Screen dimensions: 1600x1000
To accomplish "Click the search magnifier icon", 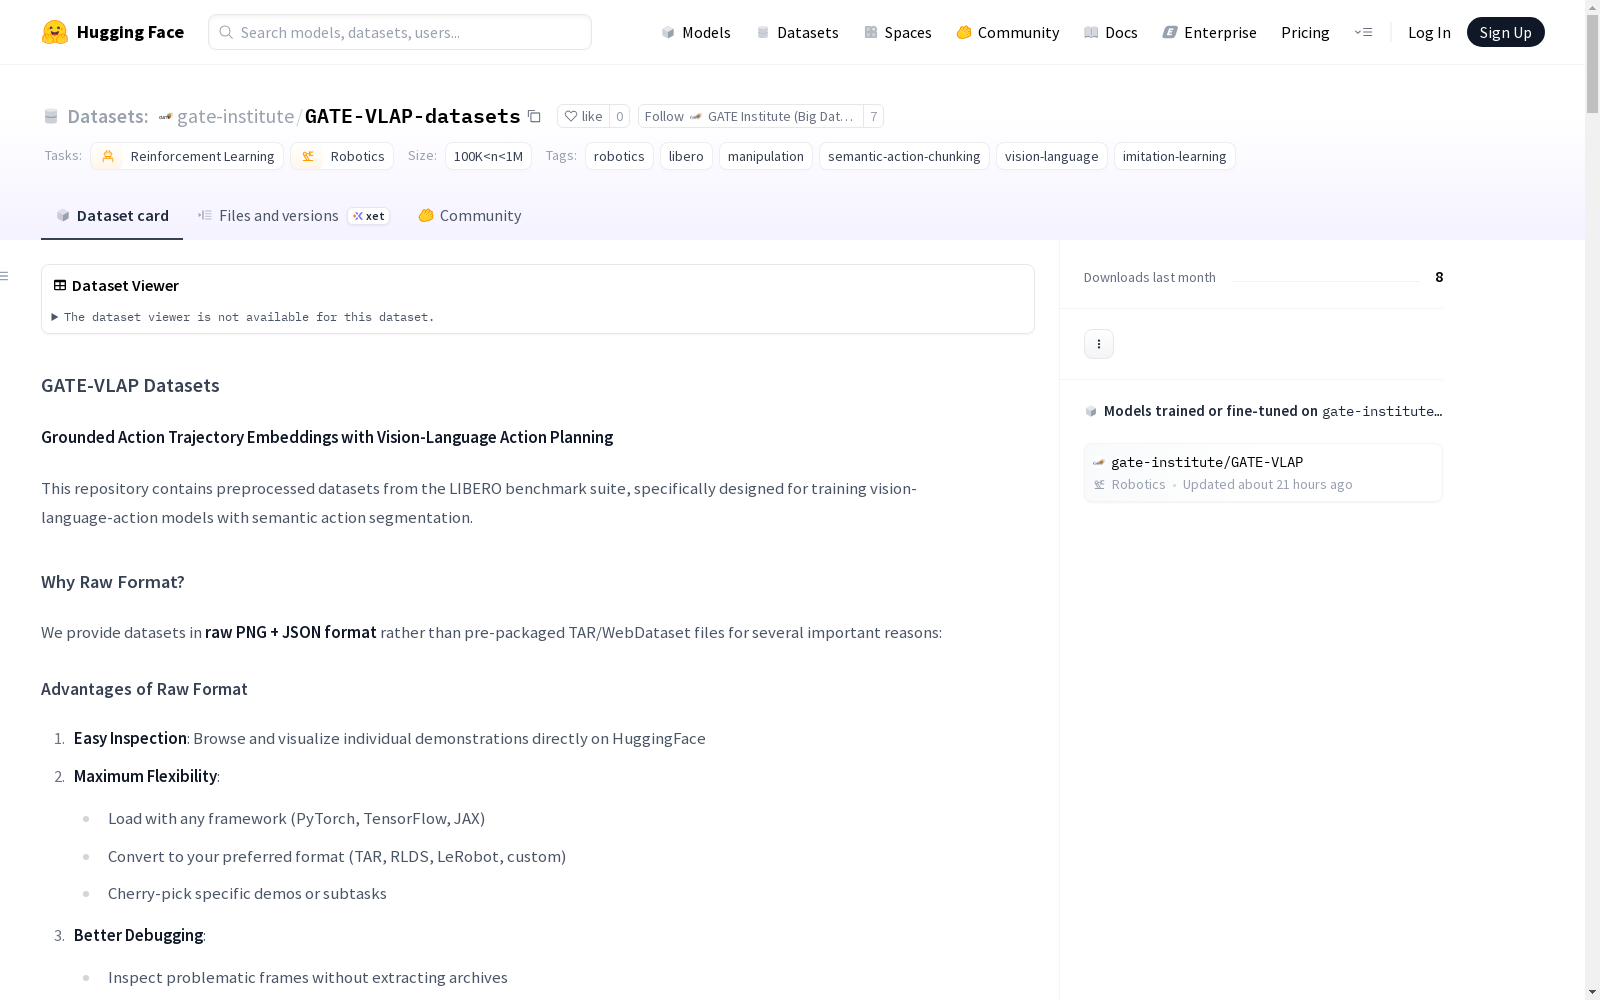I will point(226,32).
